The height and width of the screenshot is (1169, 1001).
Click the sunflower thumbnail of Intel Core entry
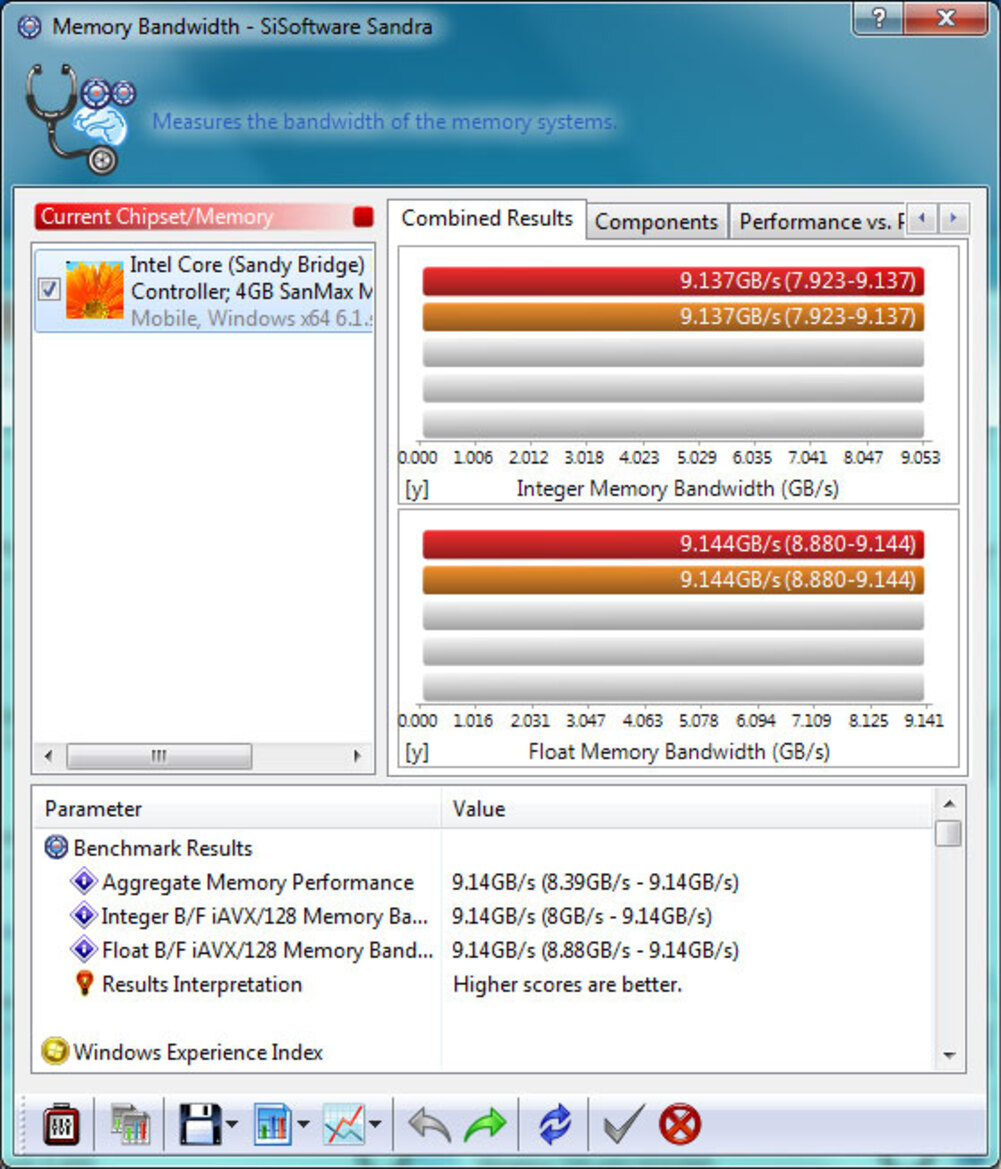point(95,290)
